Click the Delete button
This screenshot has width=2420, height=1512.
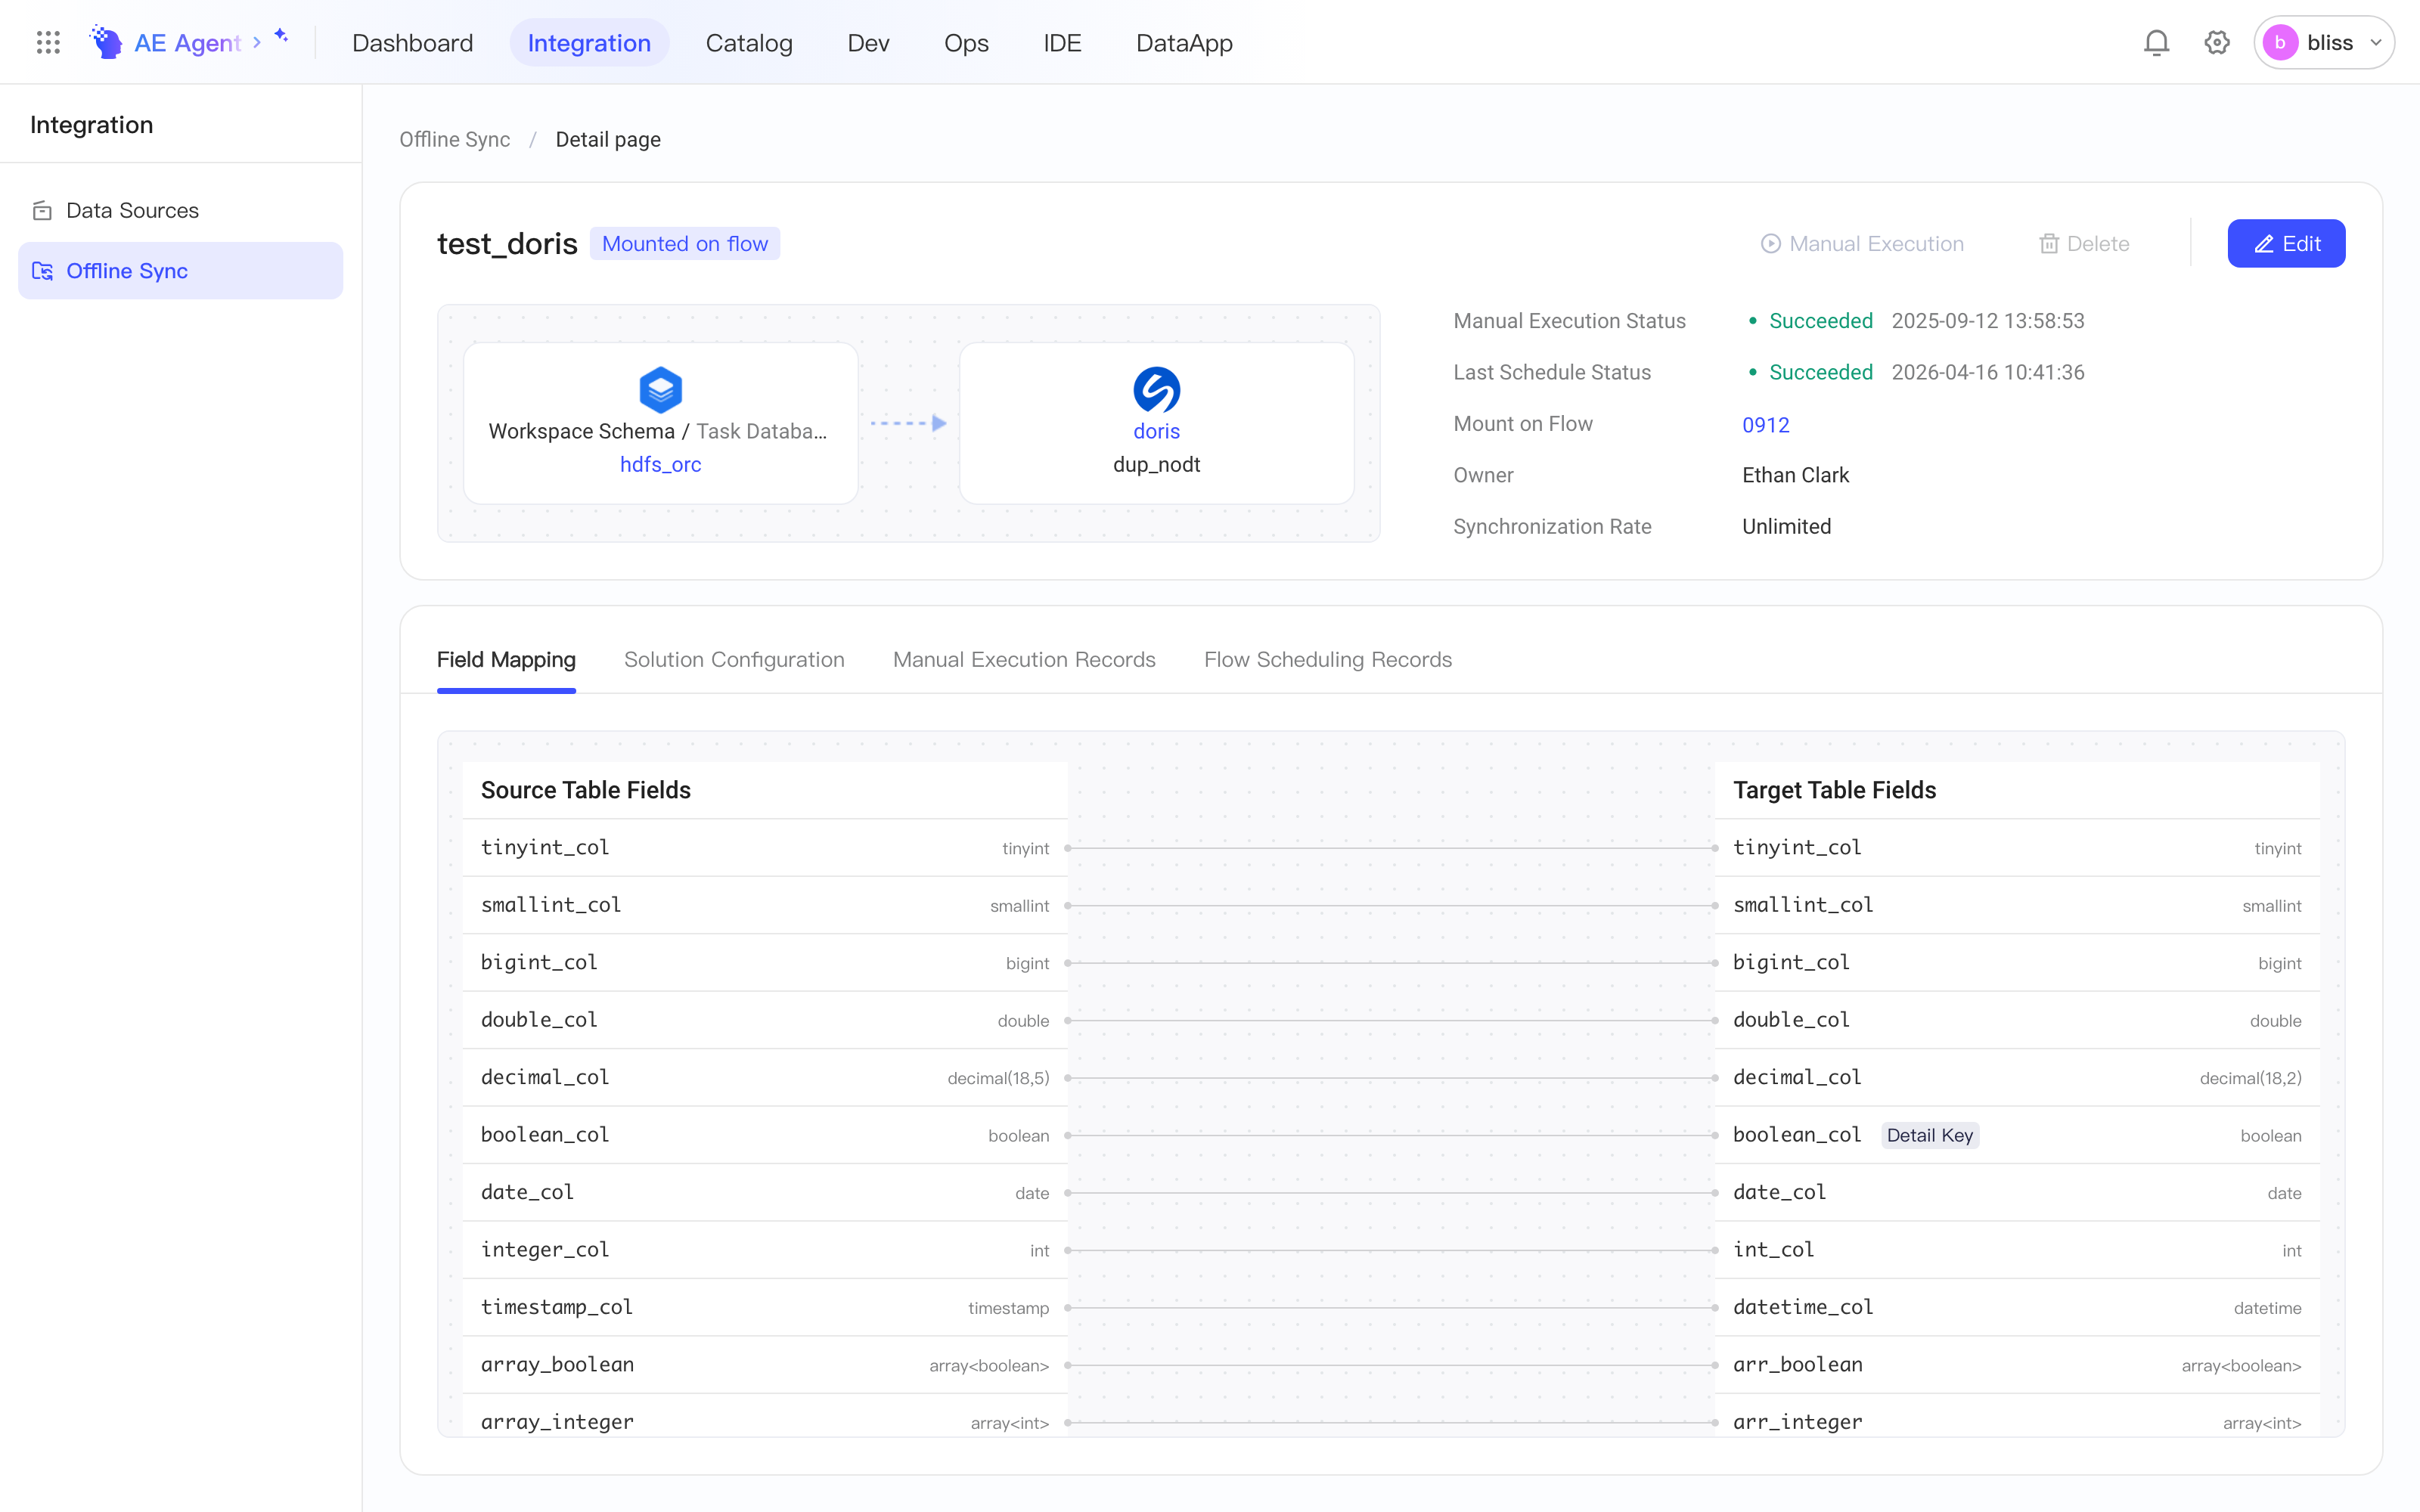click(2084, 244)
